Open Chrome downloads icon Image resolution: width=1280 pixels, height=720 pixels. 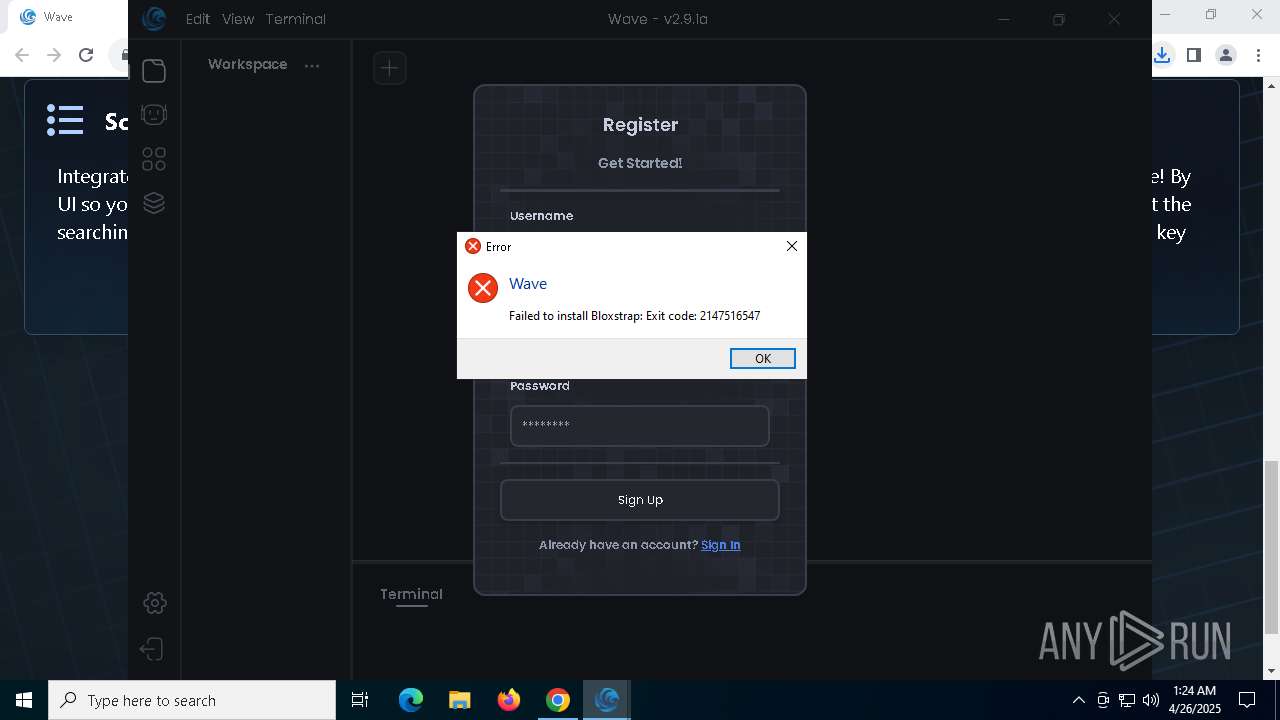[x=1162, y=55]
